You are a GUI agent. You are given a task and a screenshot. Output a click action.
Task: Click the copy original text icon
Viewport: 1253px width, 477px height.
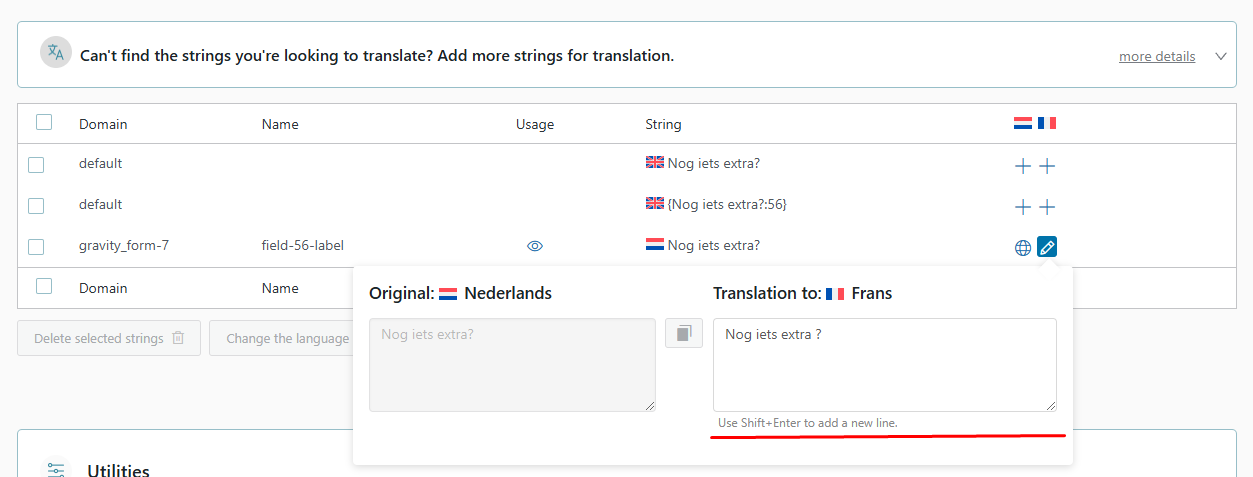click(x=684, y=333)
